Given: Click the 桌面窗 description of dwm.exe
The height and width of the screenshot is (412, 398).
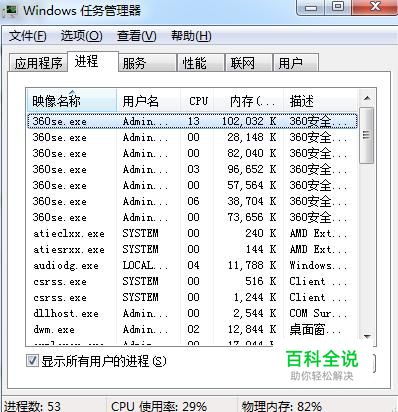Looking at the screenshot, I should pyautogui.click(x=315, y=329).
